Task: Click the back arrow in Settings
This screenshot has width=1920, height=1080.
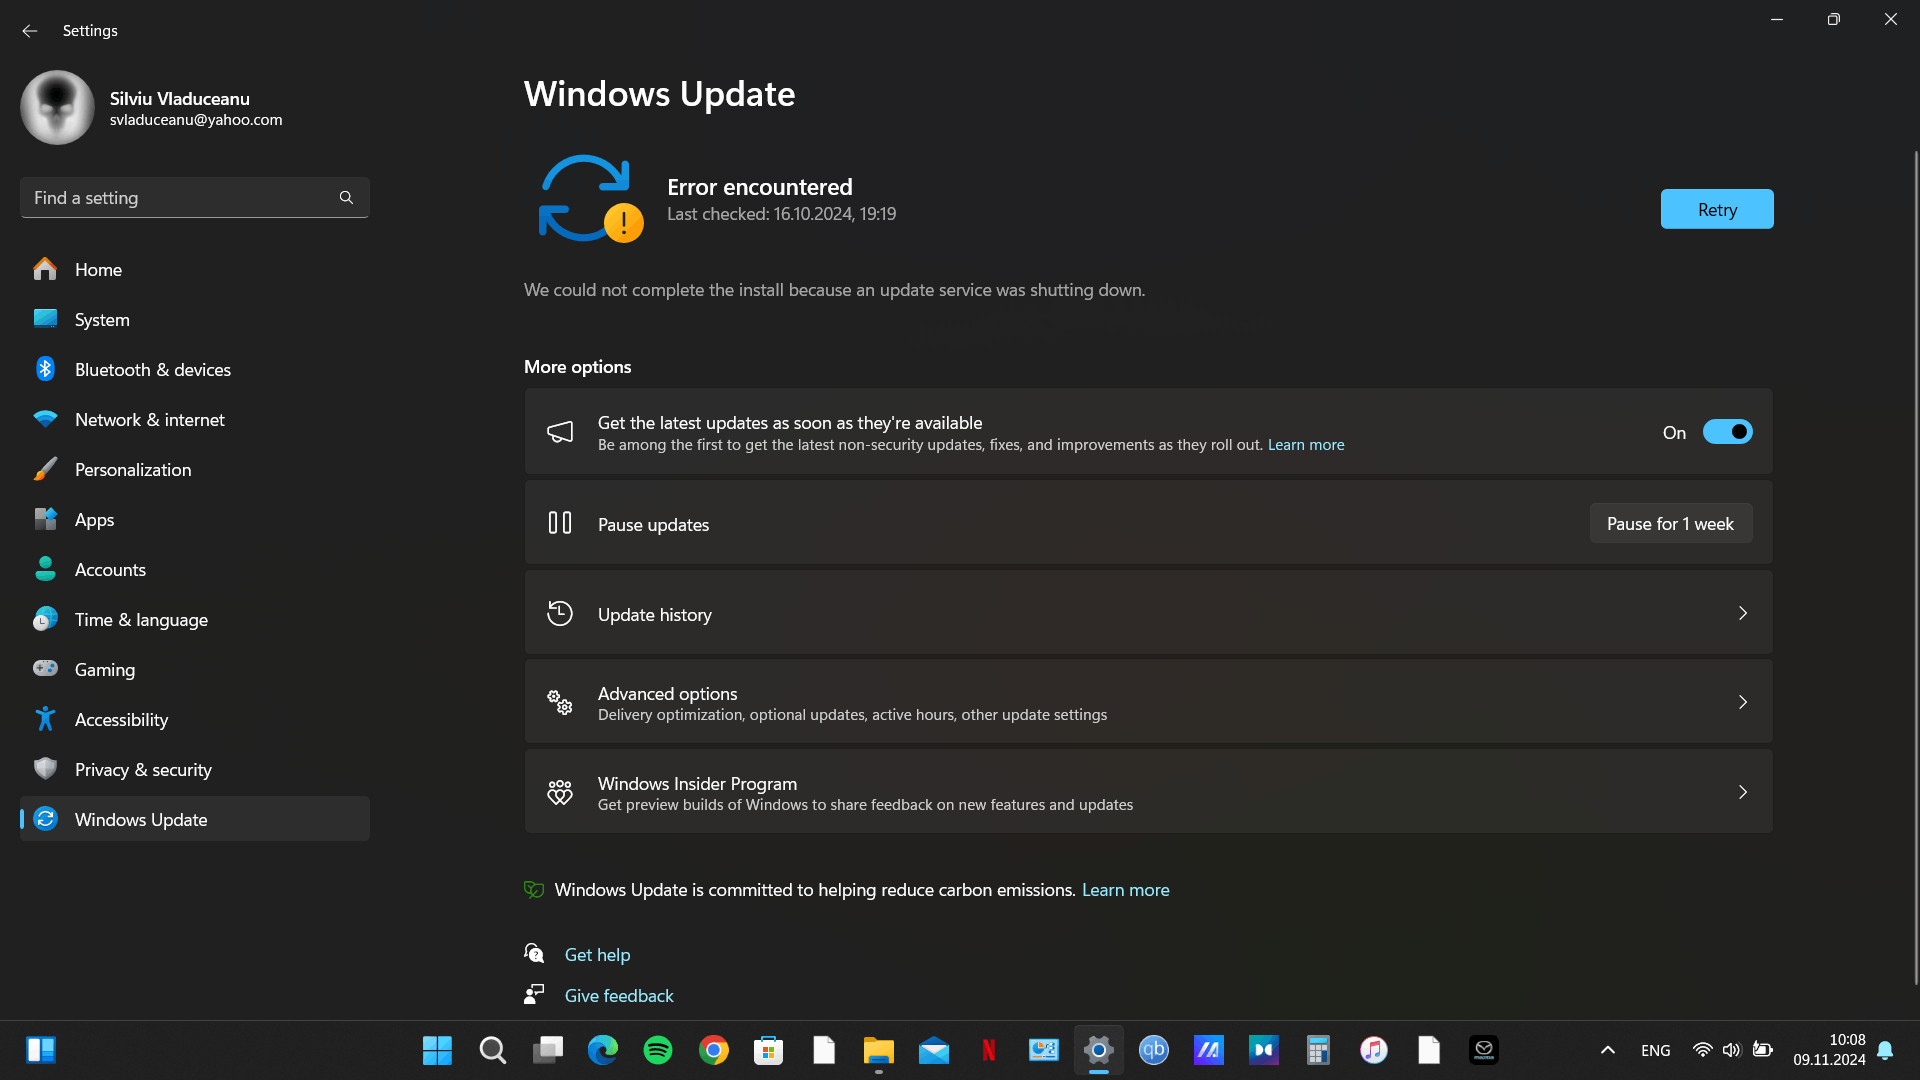Action: coord(30,31)
